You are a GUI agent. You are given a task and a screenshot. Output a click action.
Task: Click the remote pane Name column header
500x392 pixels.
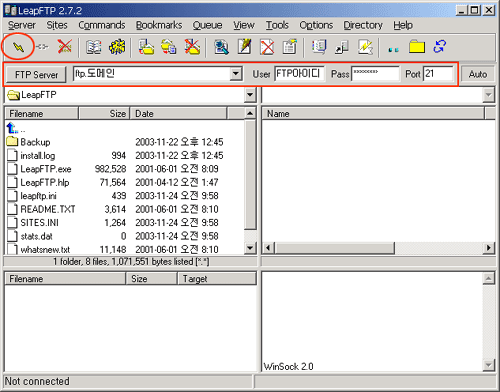click(373, 114)
